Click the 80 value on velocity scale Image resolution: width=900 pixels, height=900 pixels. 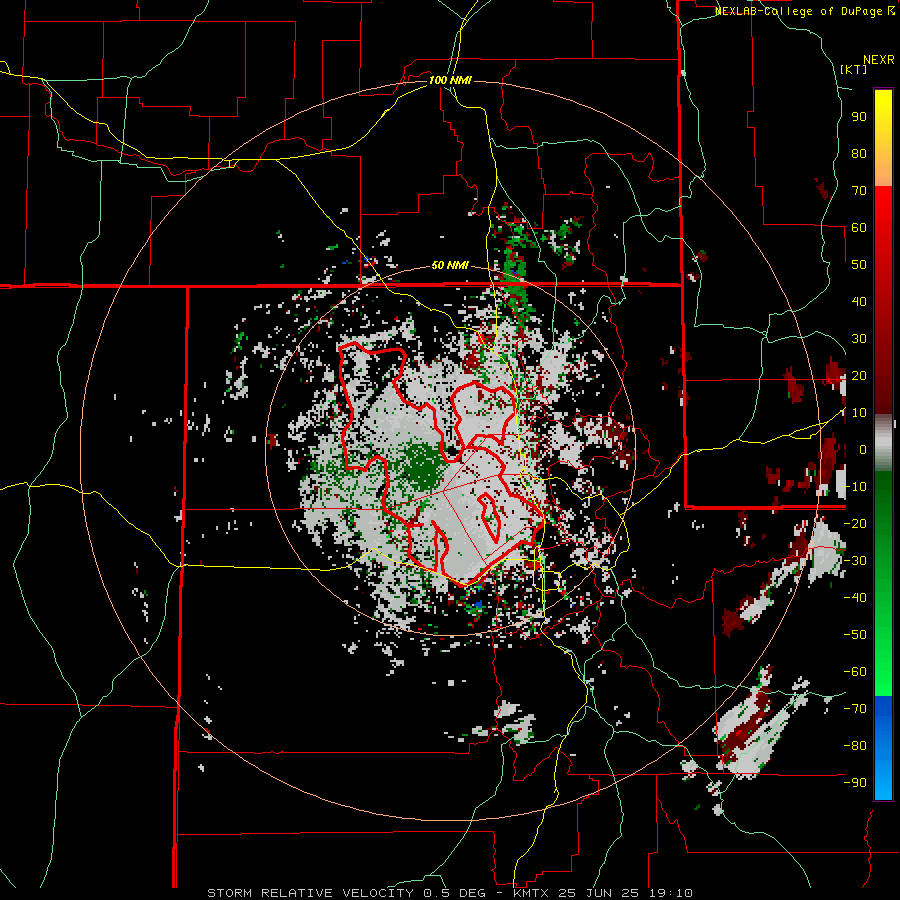coord(859,153)
